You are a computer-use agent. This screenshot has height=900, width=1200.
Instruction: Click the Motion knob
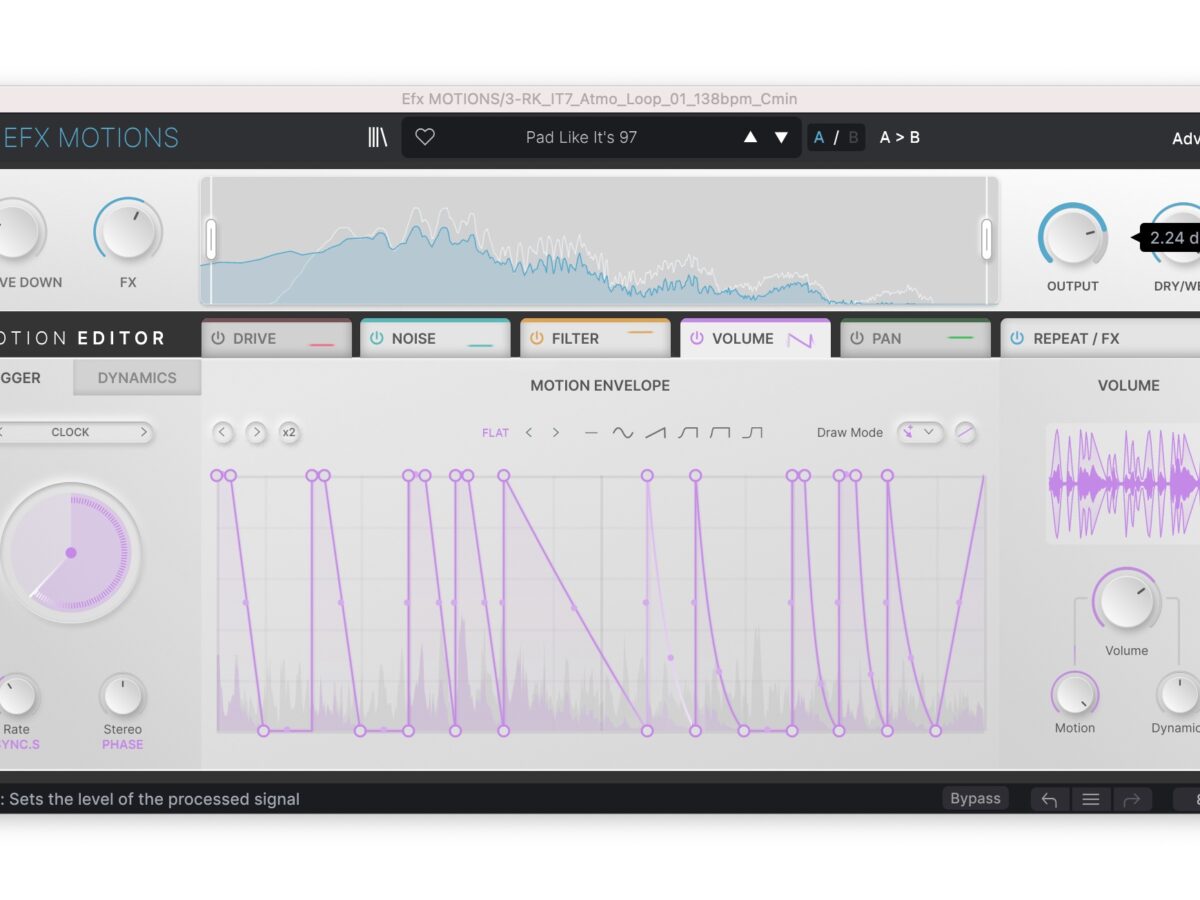(1075, 694)
